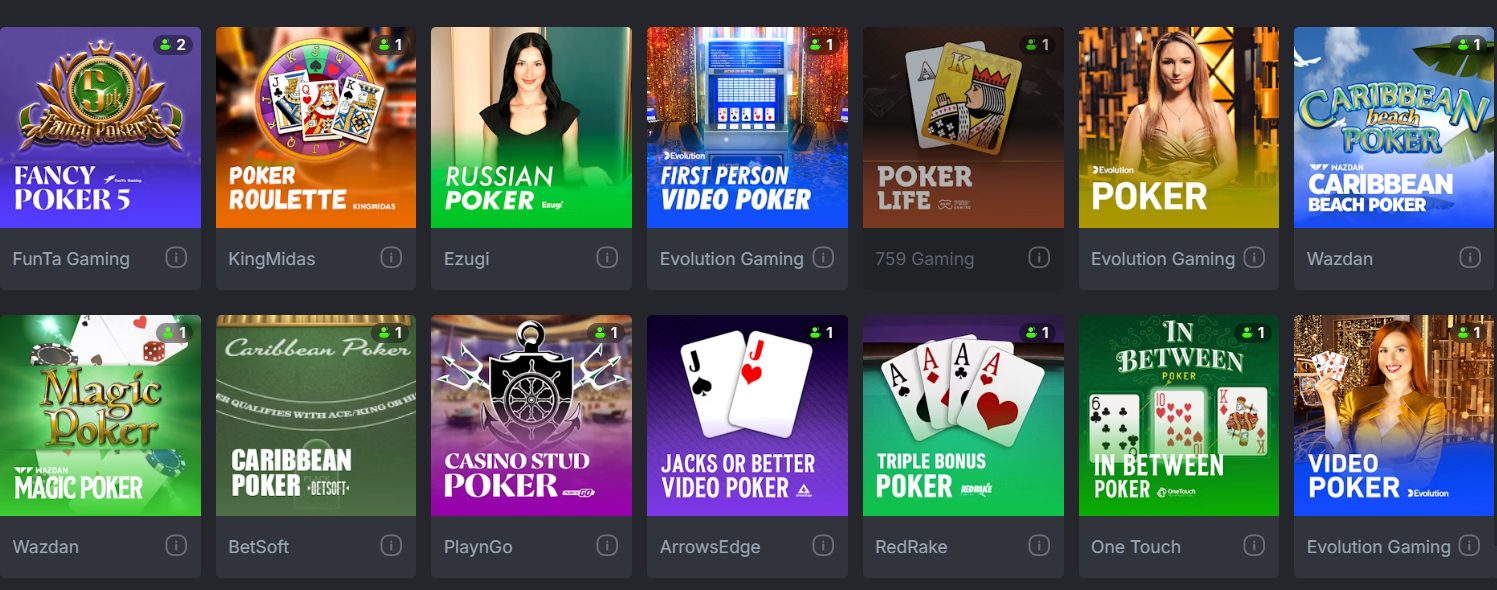Image resolution: width=1497 pixels, height=590 pixels.
Task: Click player count badge on Fancy Poker 5
Action: tap(172, 45)
